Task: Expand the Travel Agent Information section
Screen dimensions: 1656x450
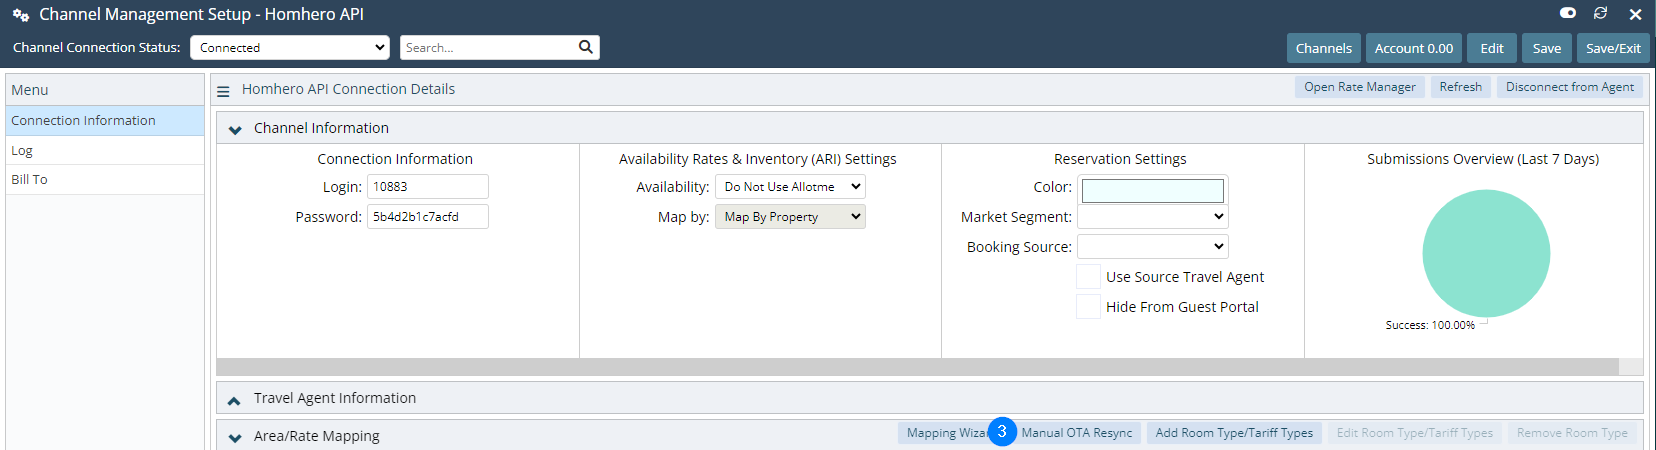Action: [234, 400]
